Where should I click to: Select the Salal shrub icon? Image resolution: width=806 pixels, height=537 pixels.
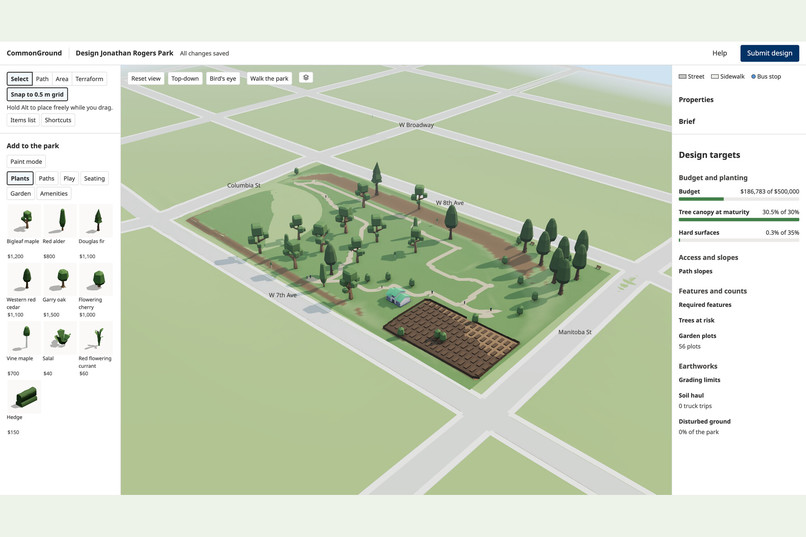point(60,338)
